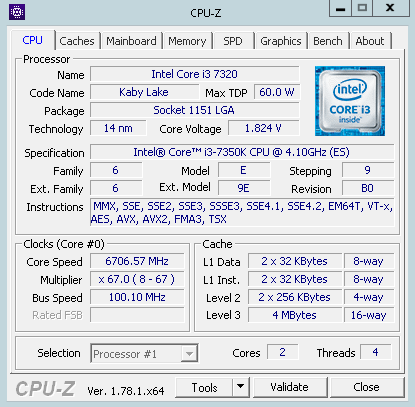Click the Intel Core i3 inside logo

coord(350,101)
